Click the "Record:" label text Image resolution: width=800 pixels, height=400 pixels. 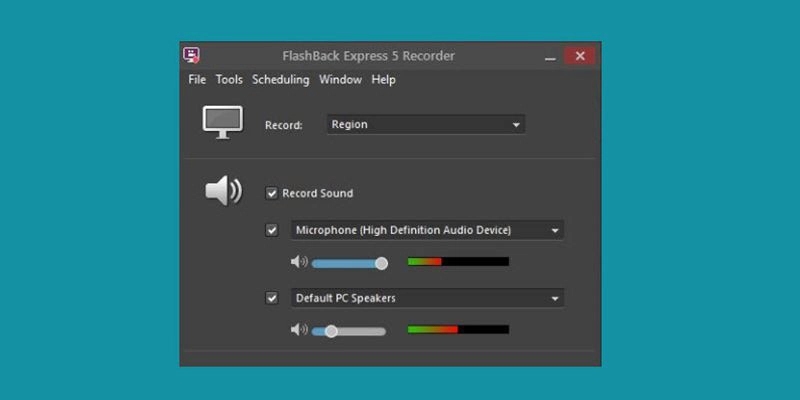(284, 126)
